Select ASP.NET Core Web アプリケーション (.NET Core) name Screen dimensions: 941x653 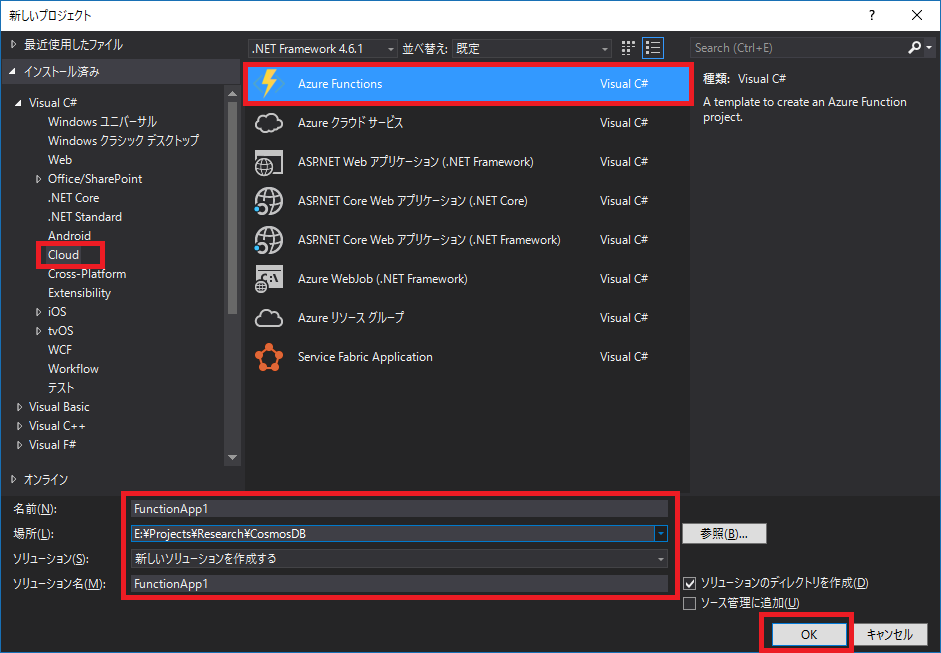coord(412,201)
